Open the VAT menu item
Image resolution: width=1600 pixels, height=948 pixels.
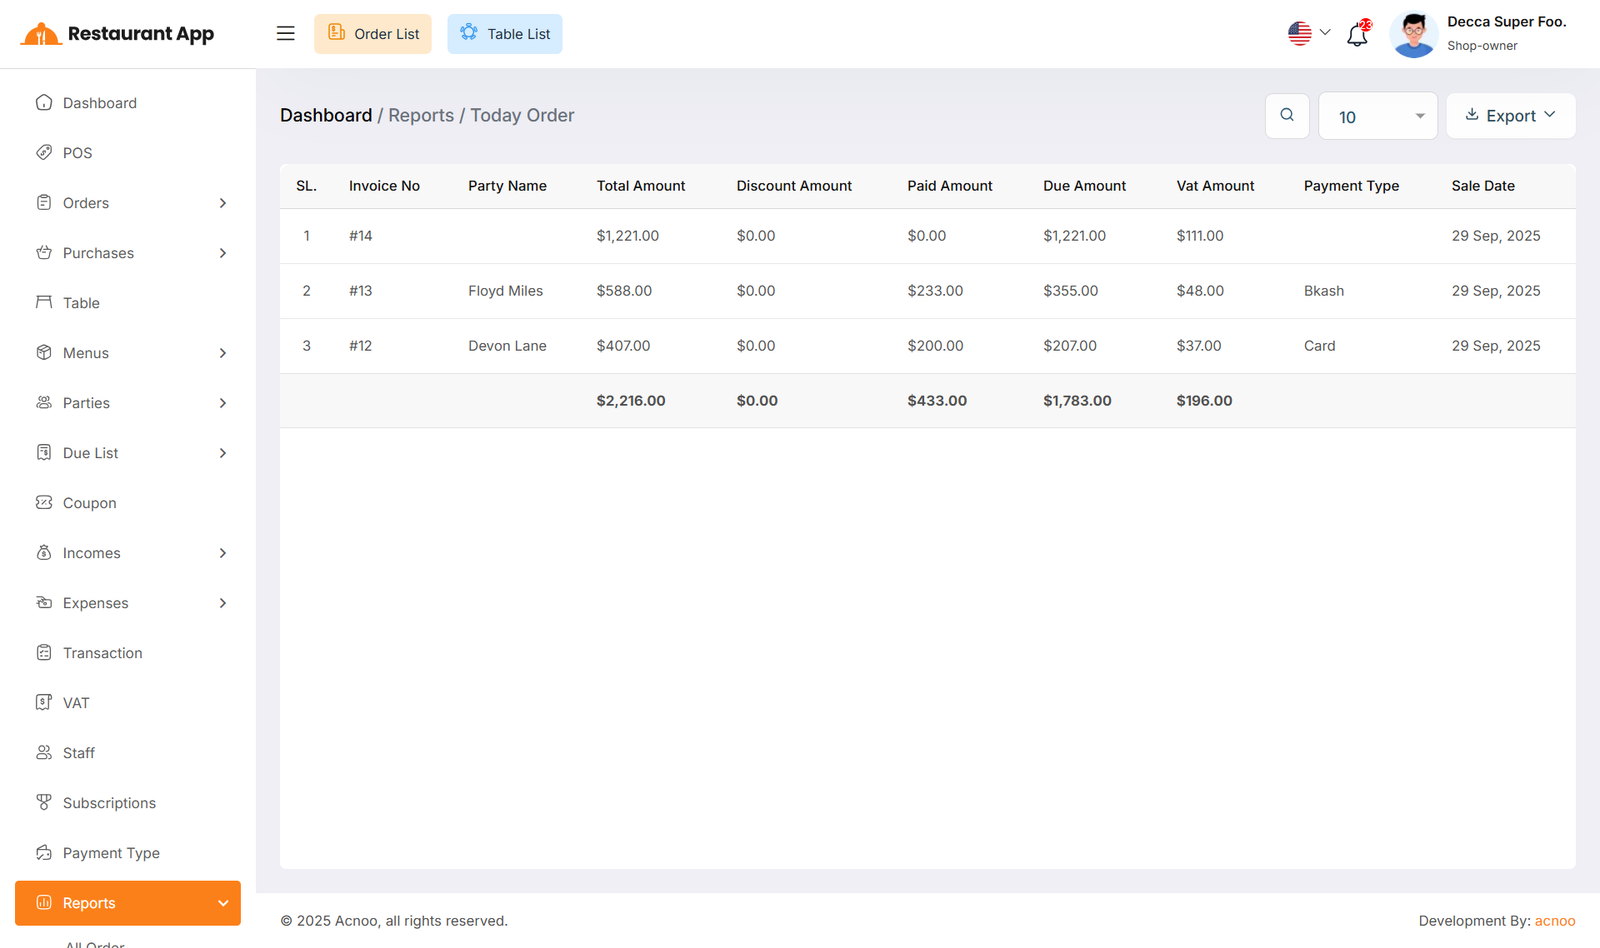pos(128,703)
